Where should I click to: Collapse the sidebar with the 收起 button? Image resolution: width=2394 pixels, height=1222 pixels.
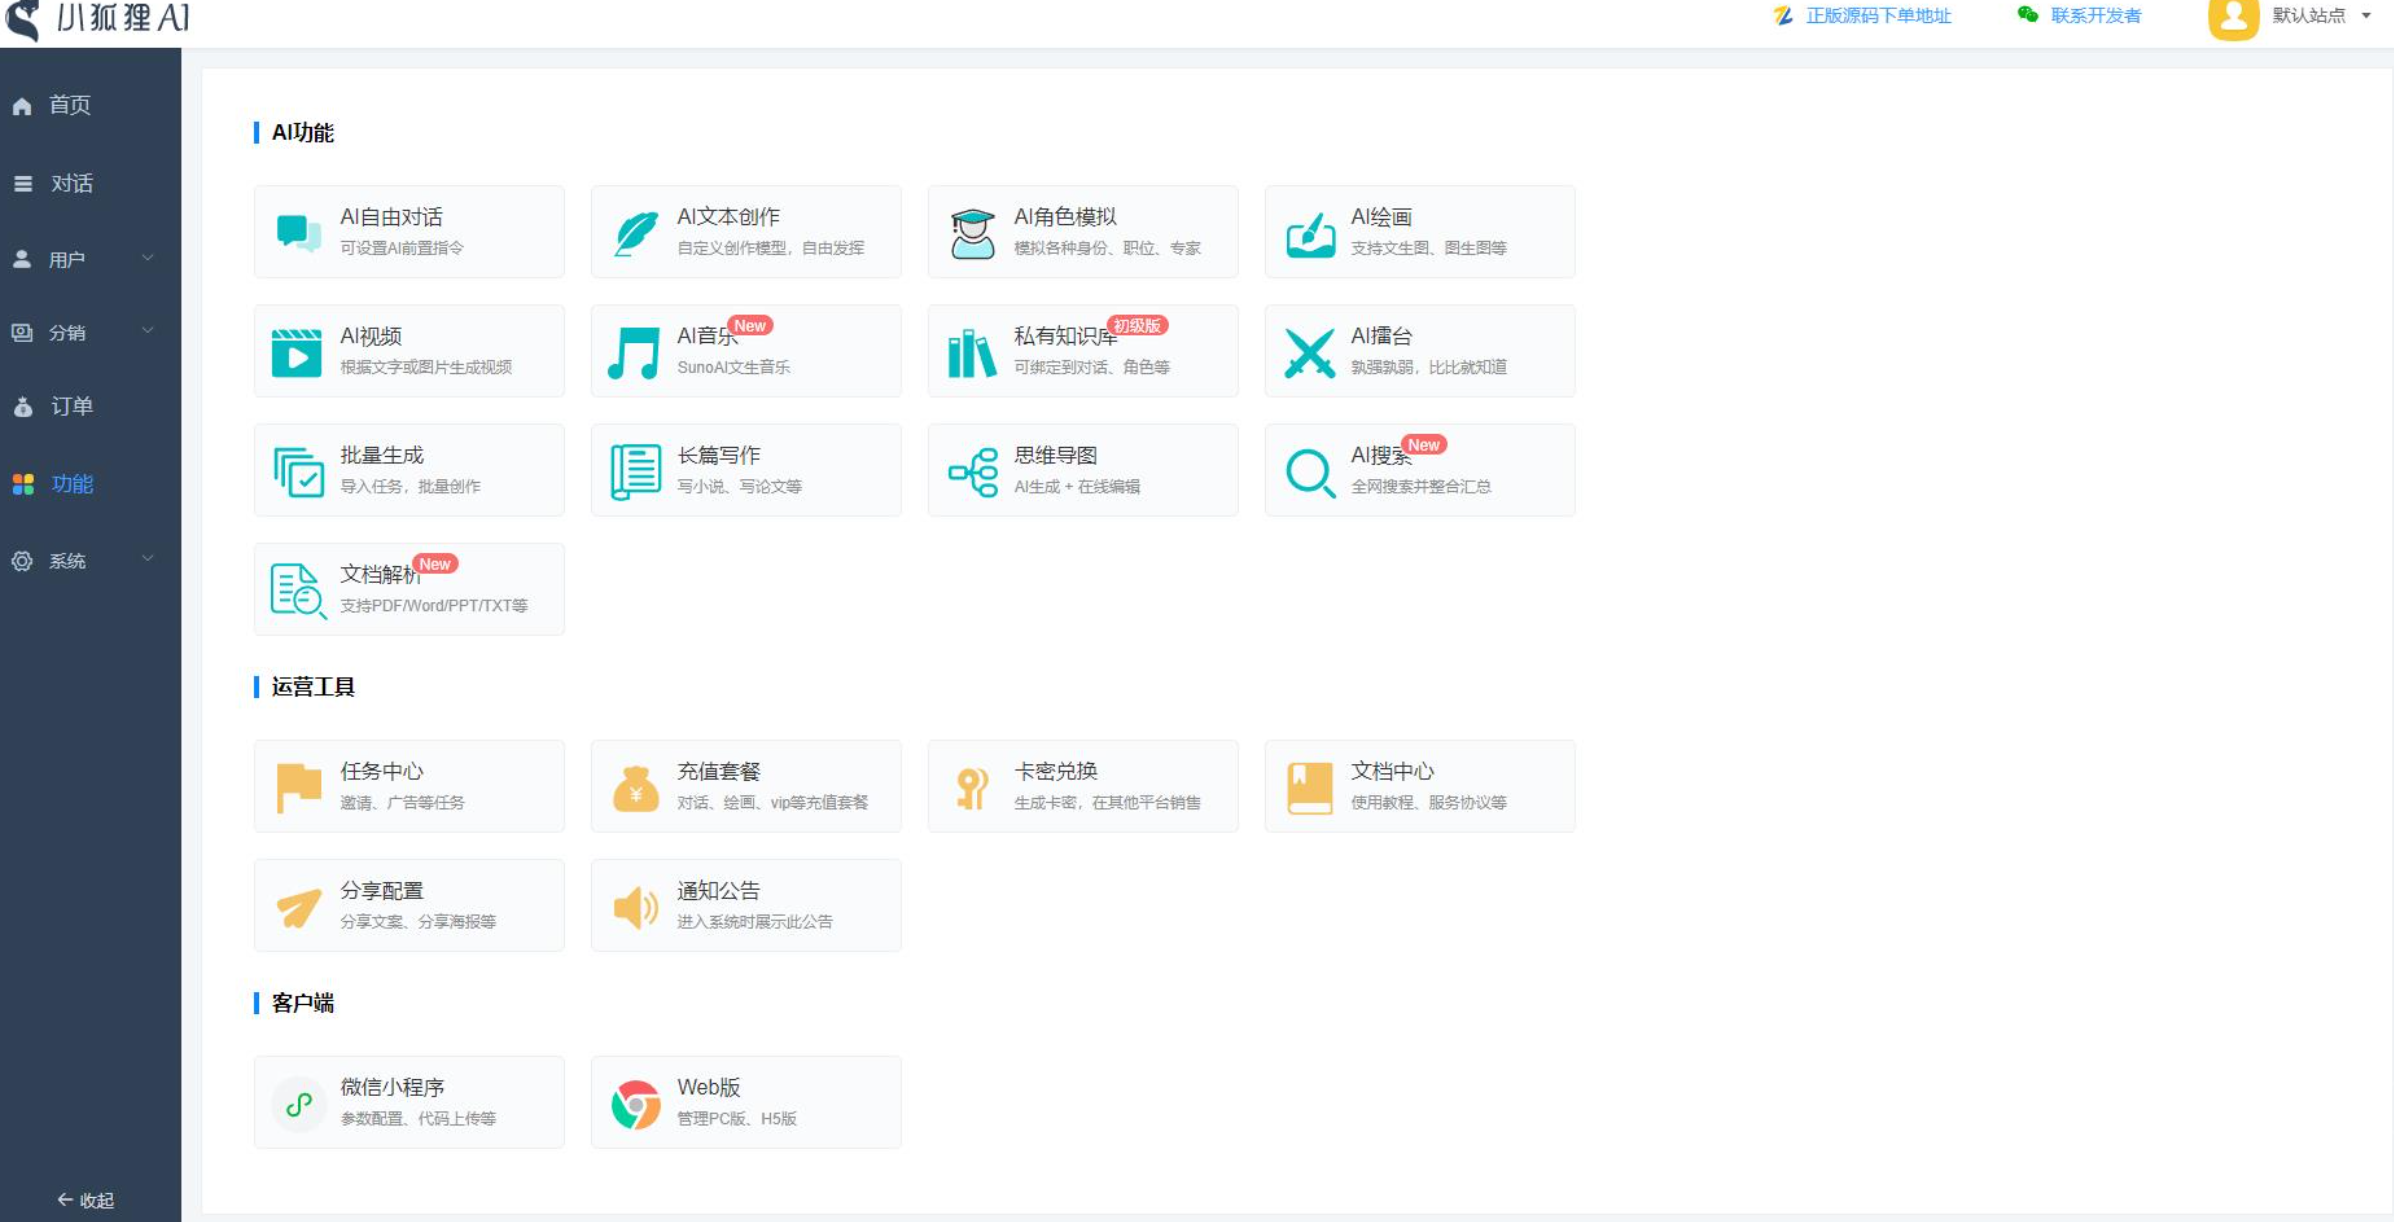[x=86, y=1199]
